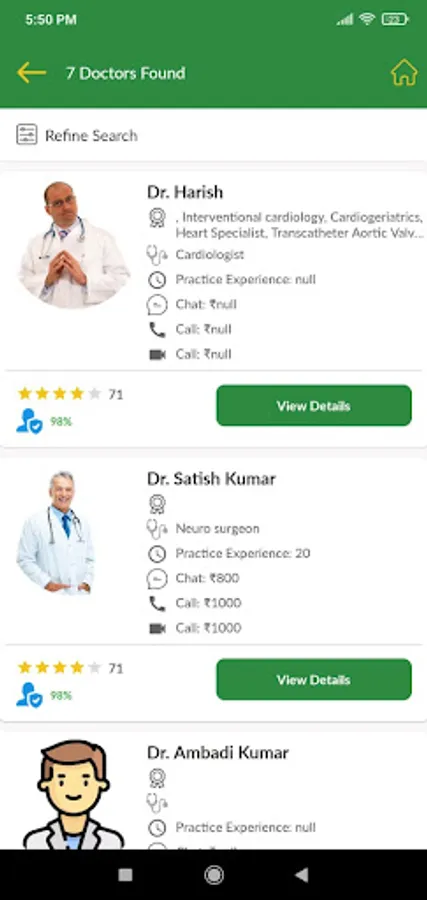Tap the Refine Search label
The image size is (427, 900).
tap(91, 135)
